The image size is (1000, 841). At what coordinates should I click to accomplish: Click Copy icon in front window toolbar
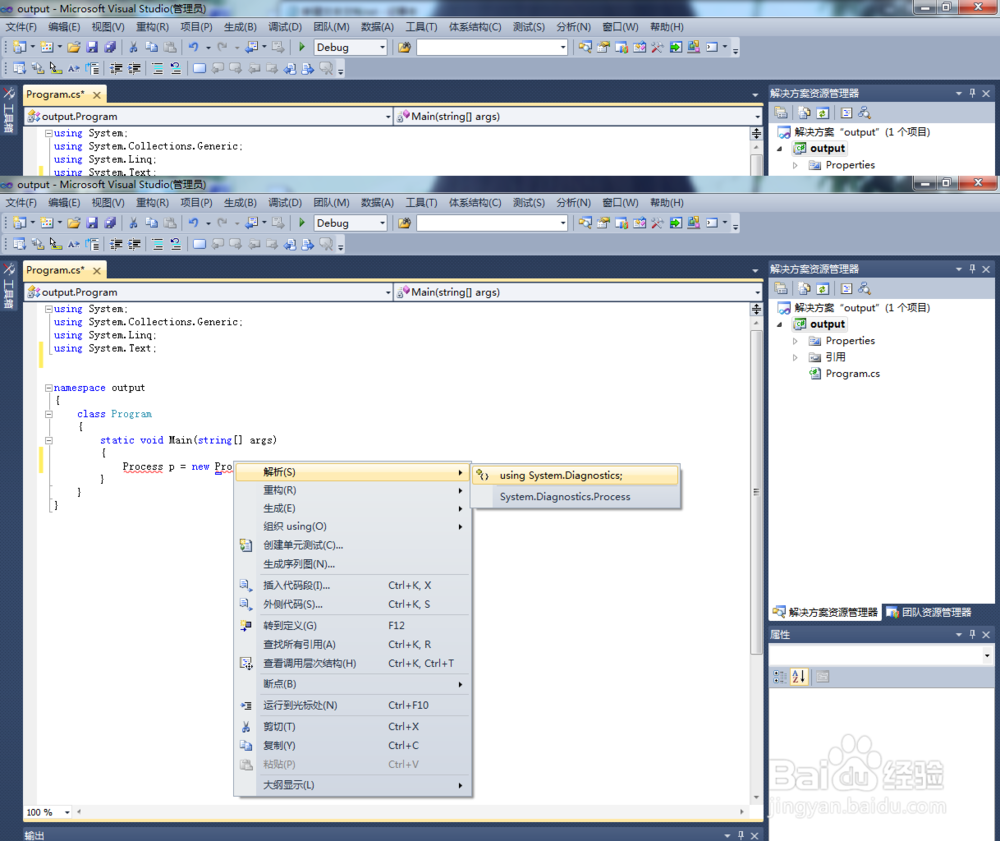[x=152, y=223]
